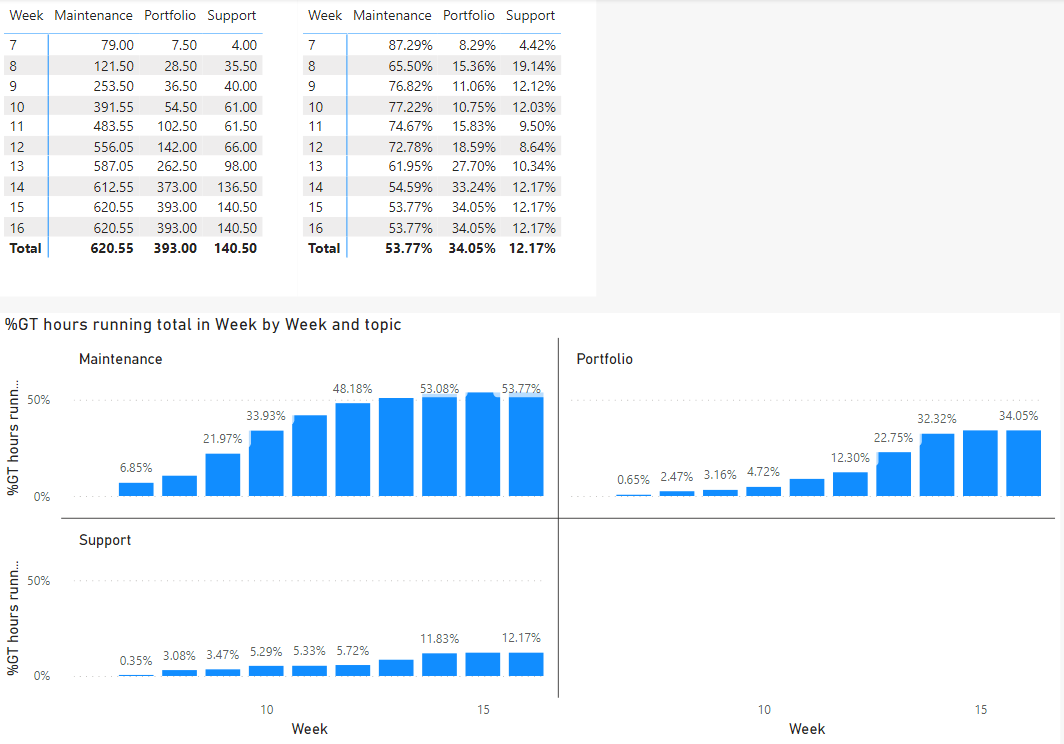Image resolution: width=1064 pixels, height=744 pixels.
Task: Select the bold 393.00 total cell
Action: coord(175,248)
